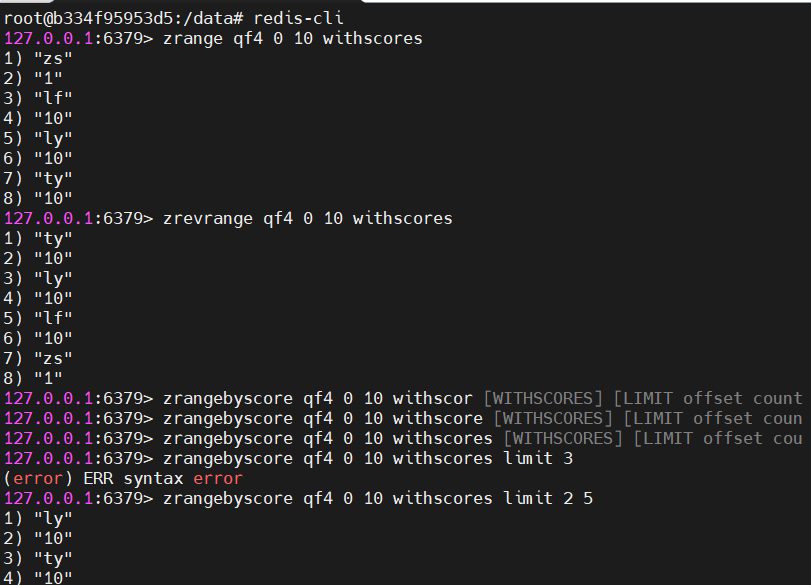Viewport: 811px width, 585px height.
Task: Click the gray LIMIT offset count hint after withscore
Action: [713, 418]
